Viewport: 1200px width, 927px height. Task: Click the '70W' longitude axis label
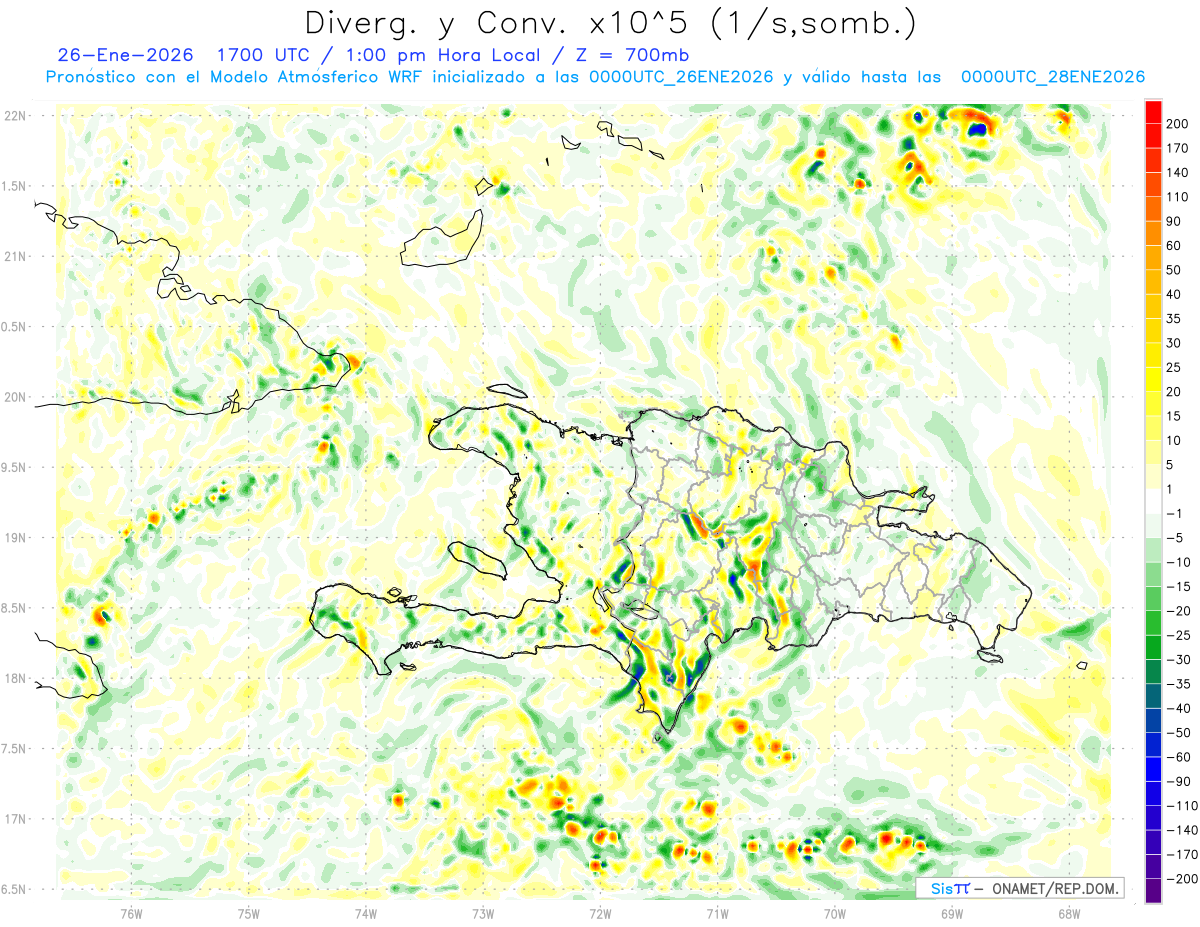(x=835, y=913)
